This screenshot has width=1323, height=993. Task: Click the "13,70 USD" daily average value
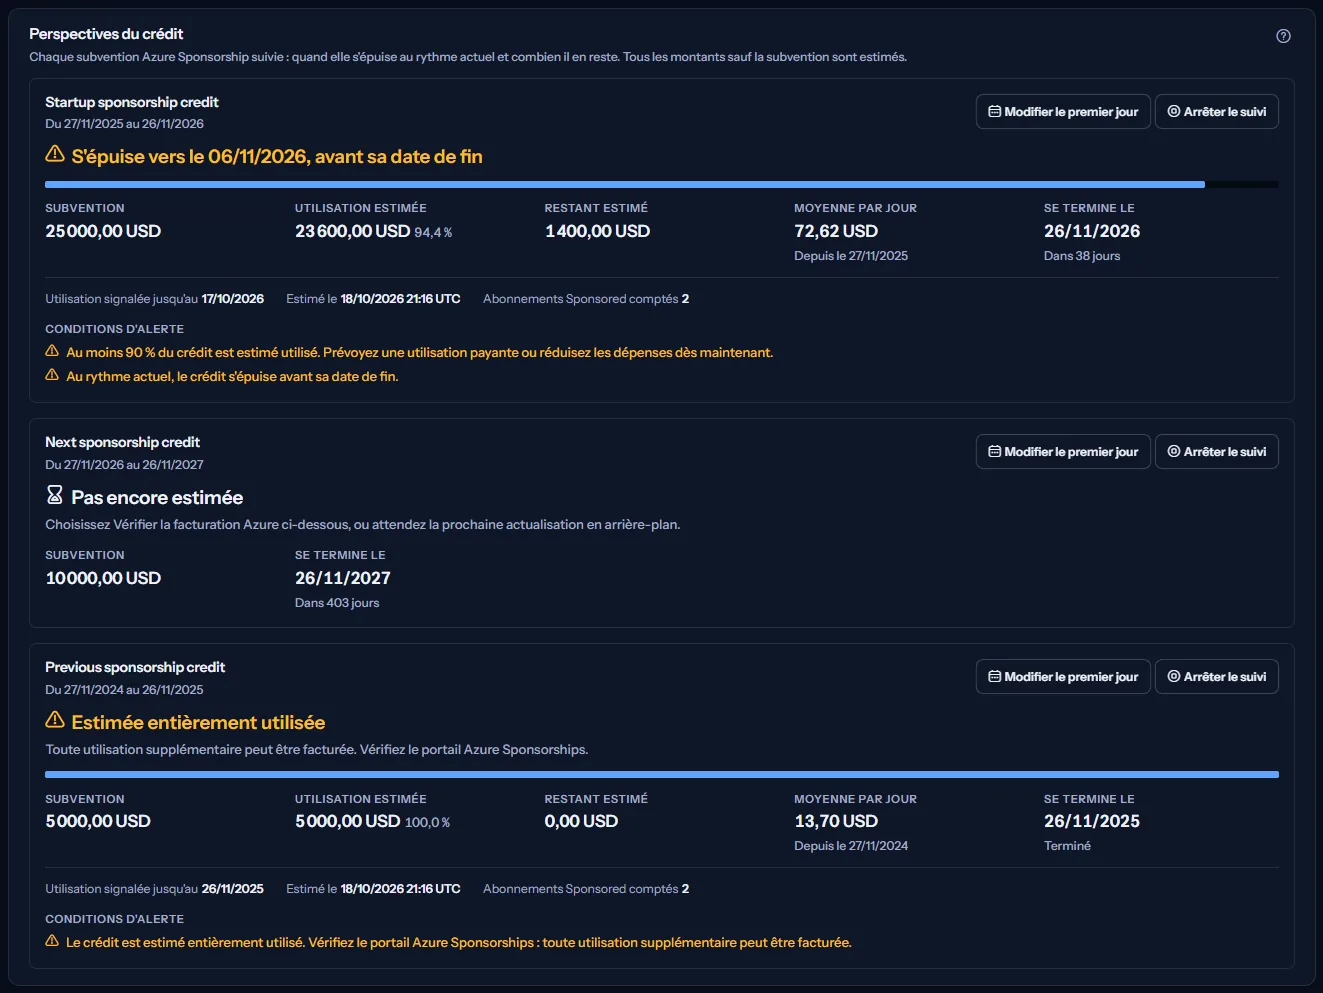pyautogui.click(x=836, y=821)
